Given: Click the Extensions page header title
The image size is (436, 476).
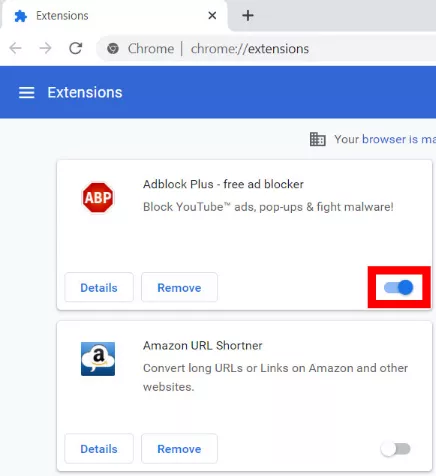Looking at the screenshot, I should pyautogui.click(x=85, y=92).
